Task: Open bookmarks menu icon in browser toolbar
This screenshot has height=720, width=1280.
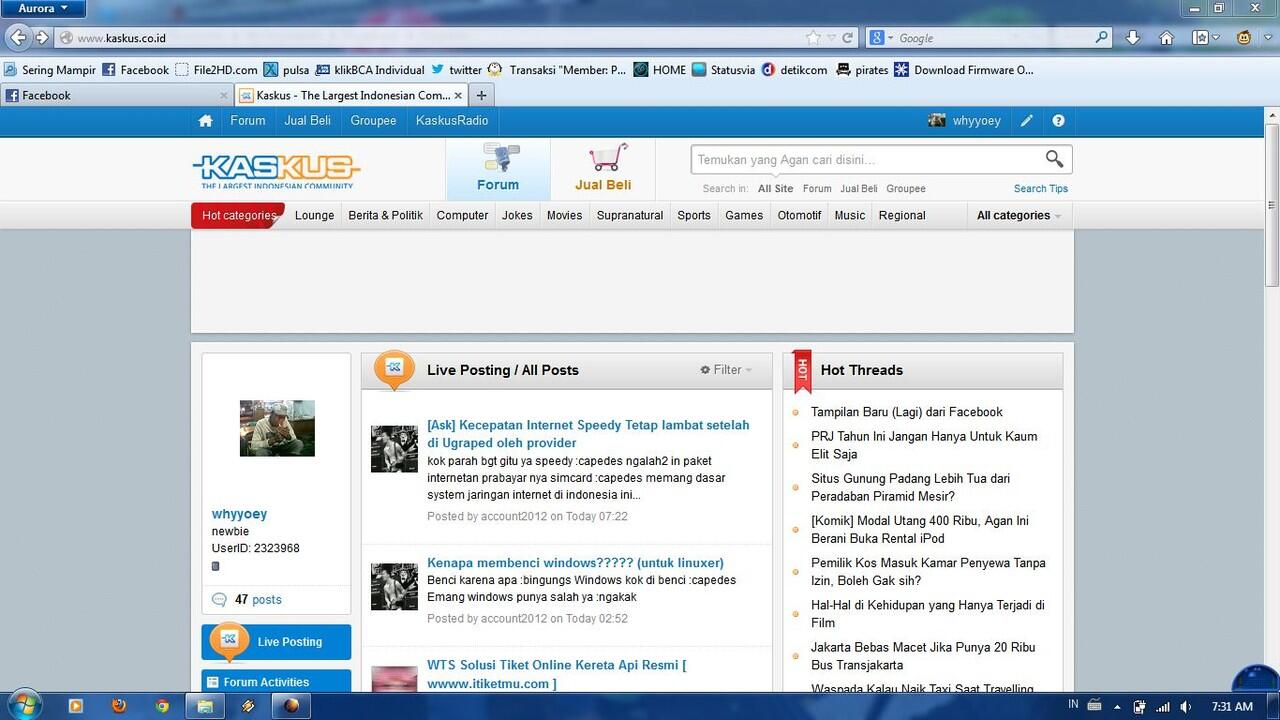Action: pos(1200,38)
